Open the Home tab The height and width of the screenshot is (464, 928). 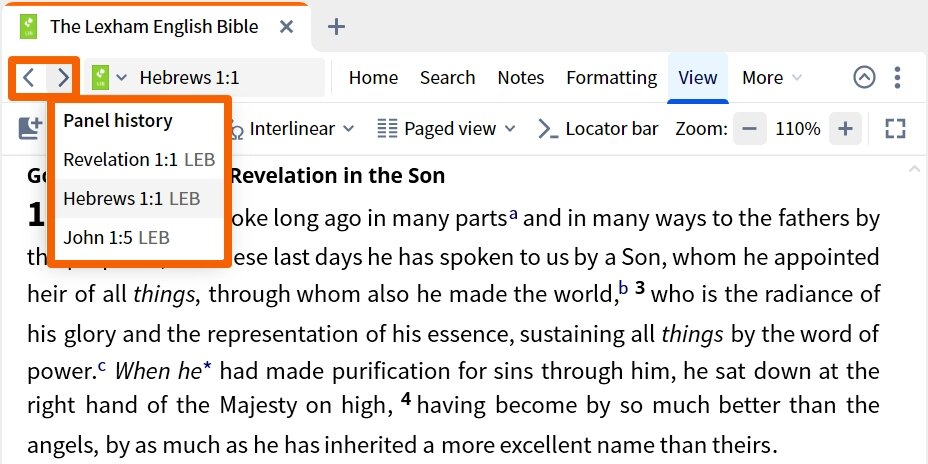[x=373, y=78]
